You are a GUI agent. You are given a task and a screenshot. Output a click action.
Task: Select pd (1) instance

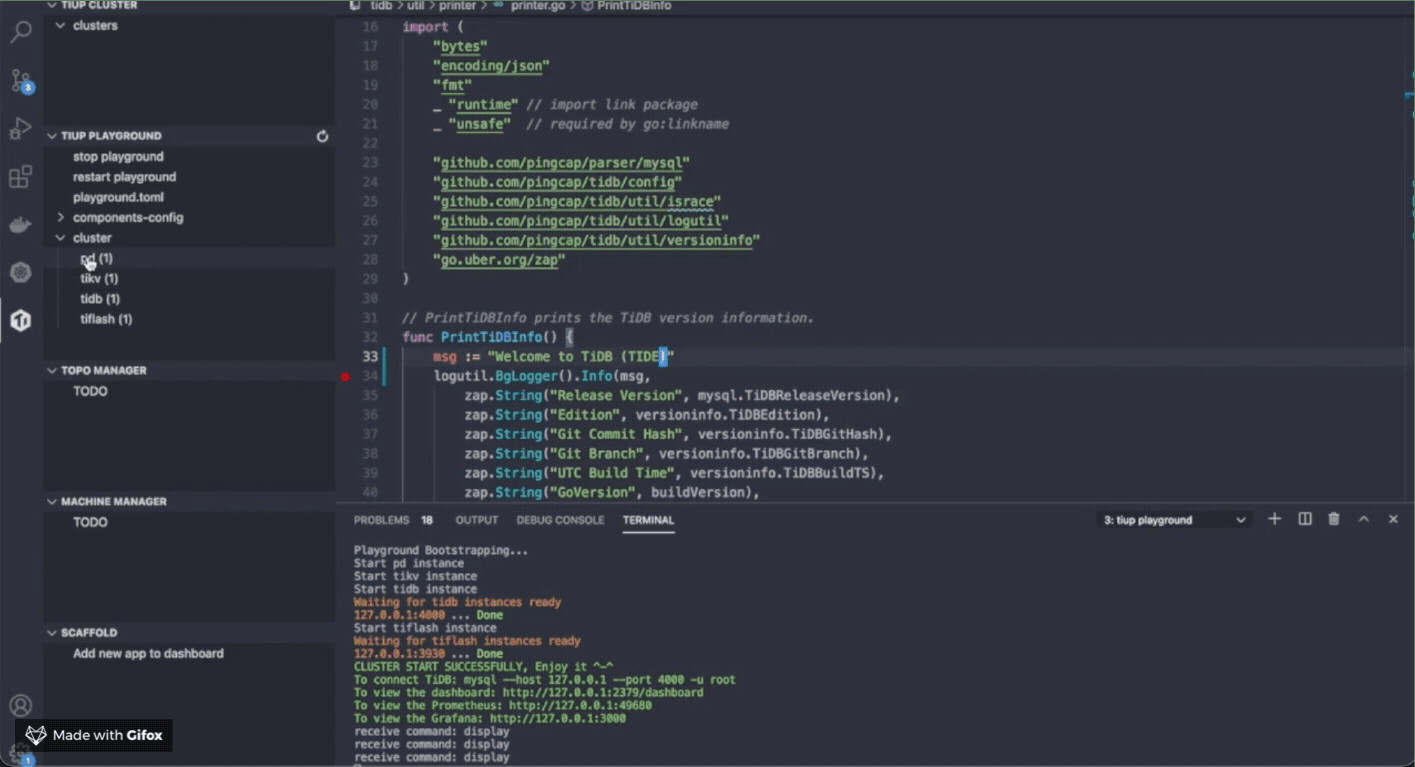tap(96, 258)
